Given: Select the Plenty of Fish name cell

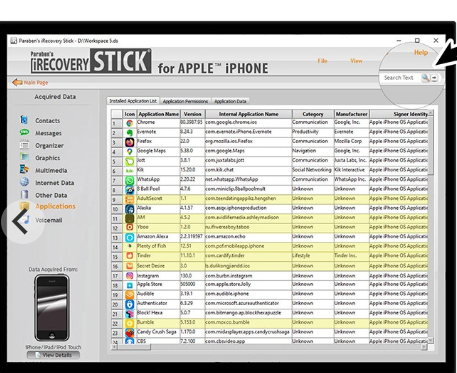Looking at the screenshot, I should (158, 246).
